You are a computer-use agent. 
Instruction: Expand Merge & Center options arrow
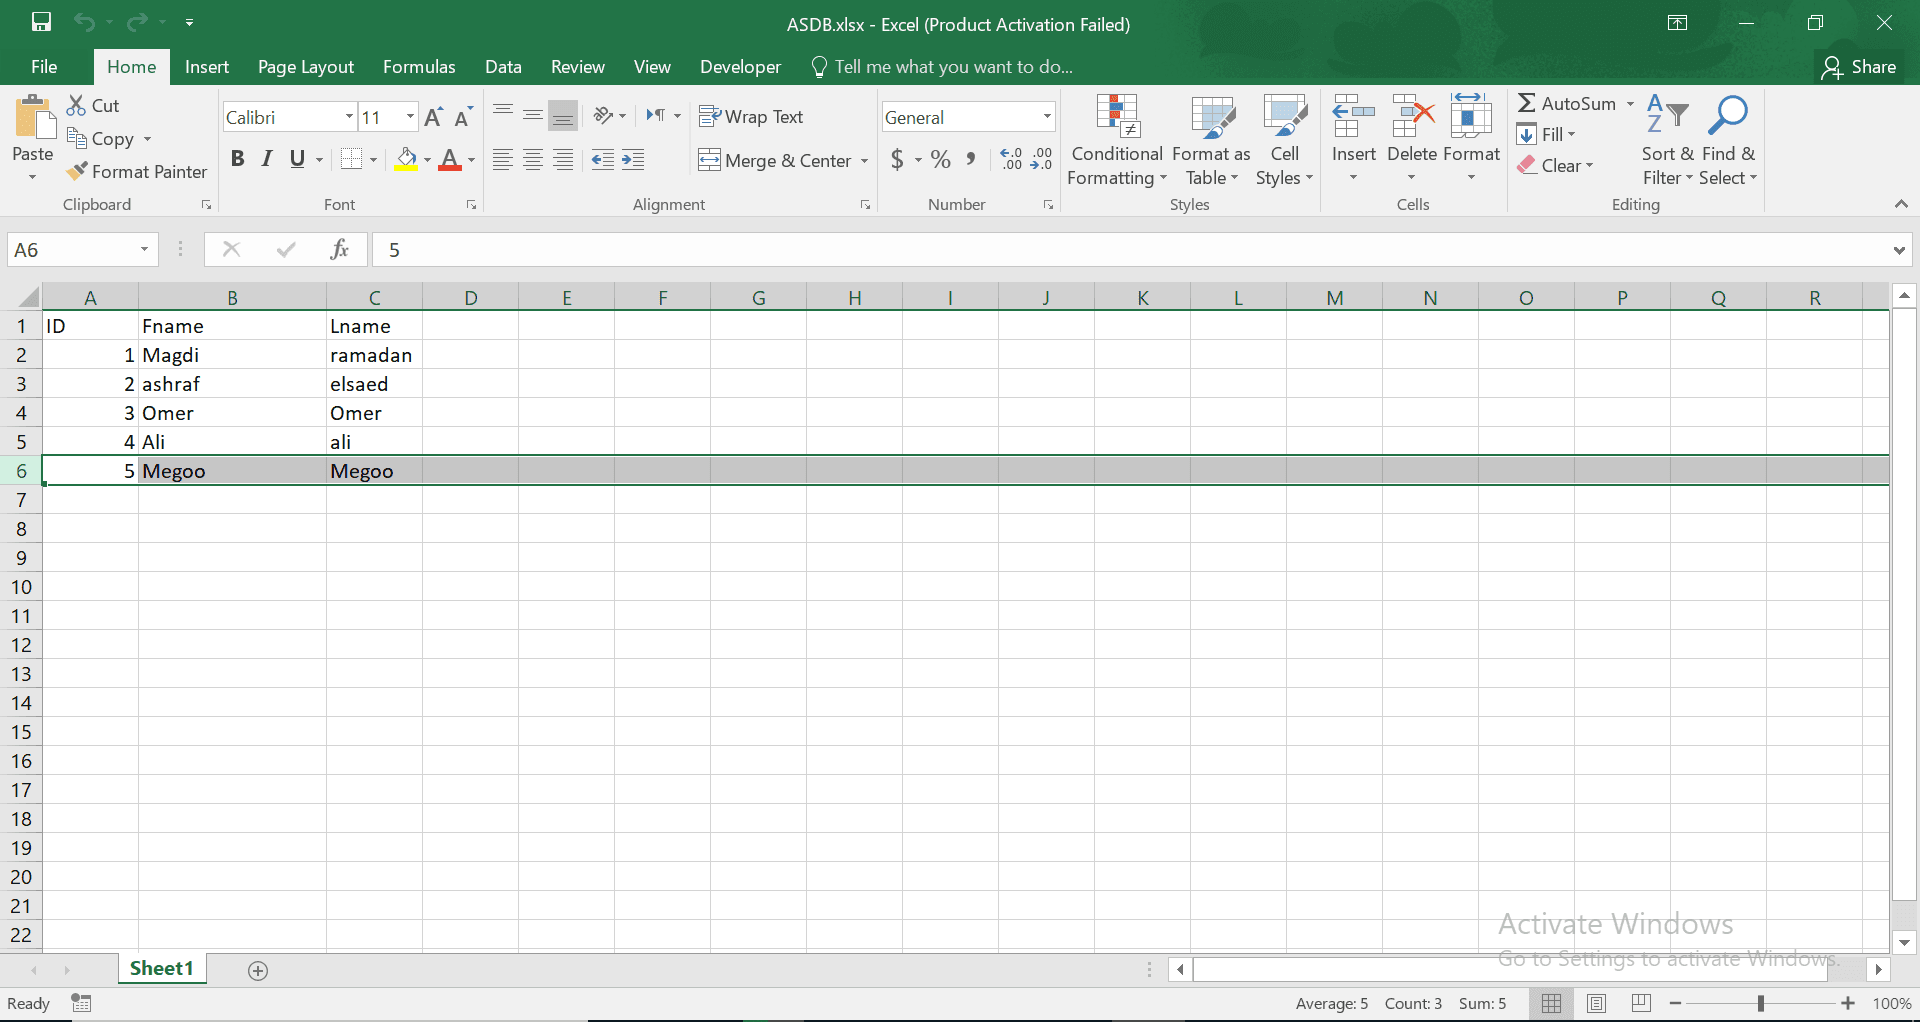click(864, 160)
